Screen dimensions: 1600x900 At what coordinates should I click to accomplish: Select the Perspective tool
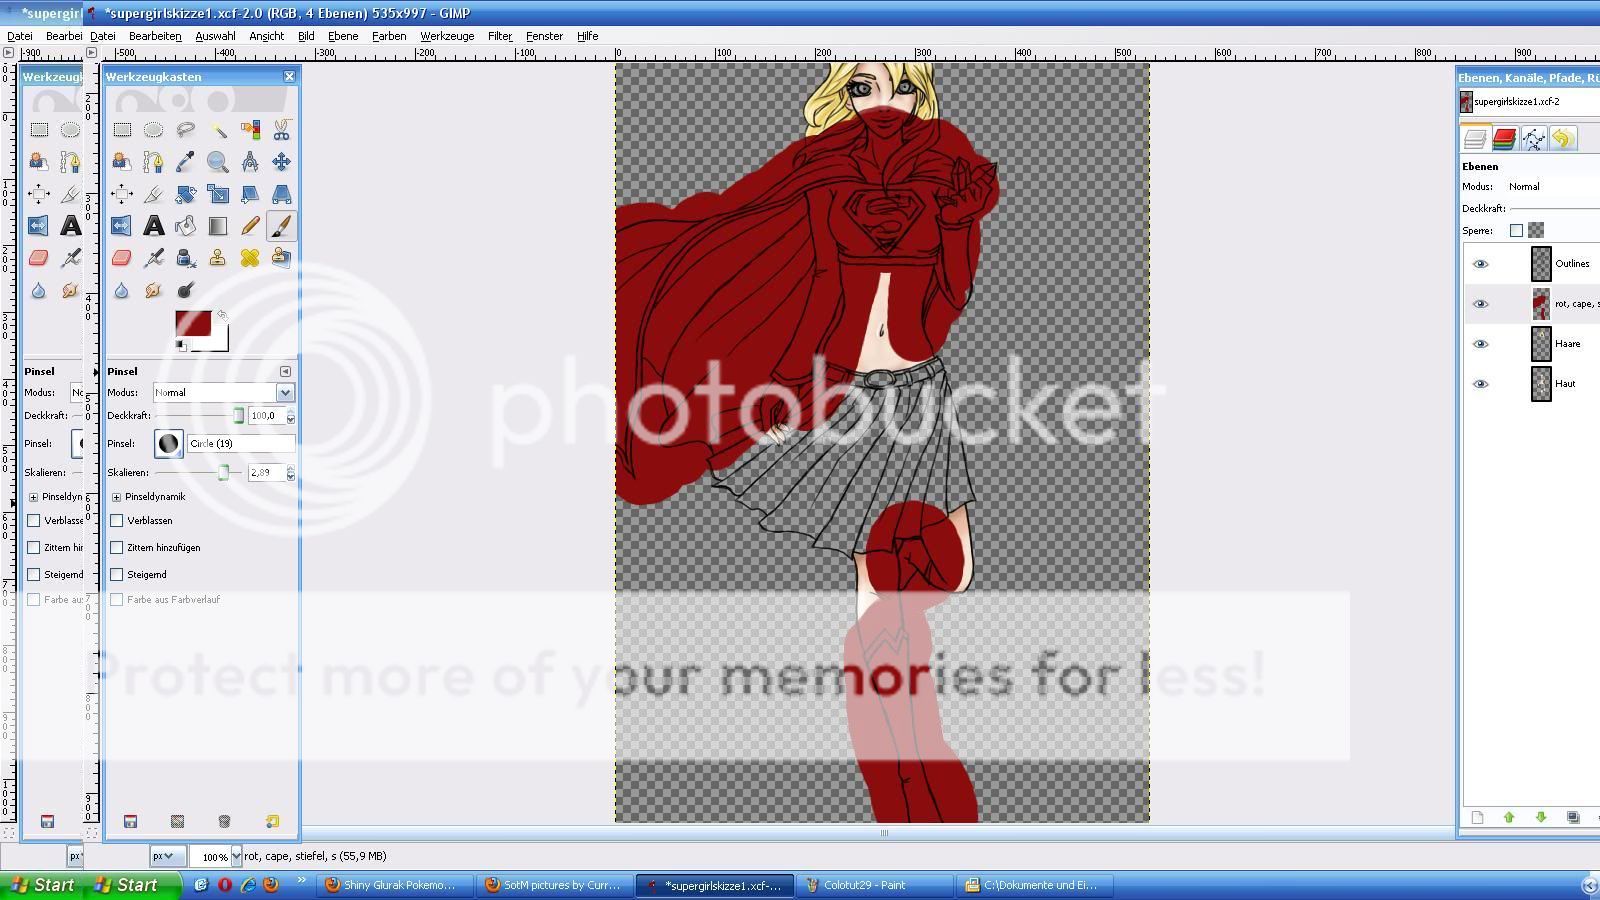coord(281,193)
